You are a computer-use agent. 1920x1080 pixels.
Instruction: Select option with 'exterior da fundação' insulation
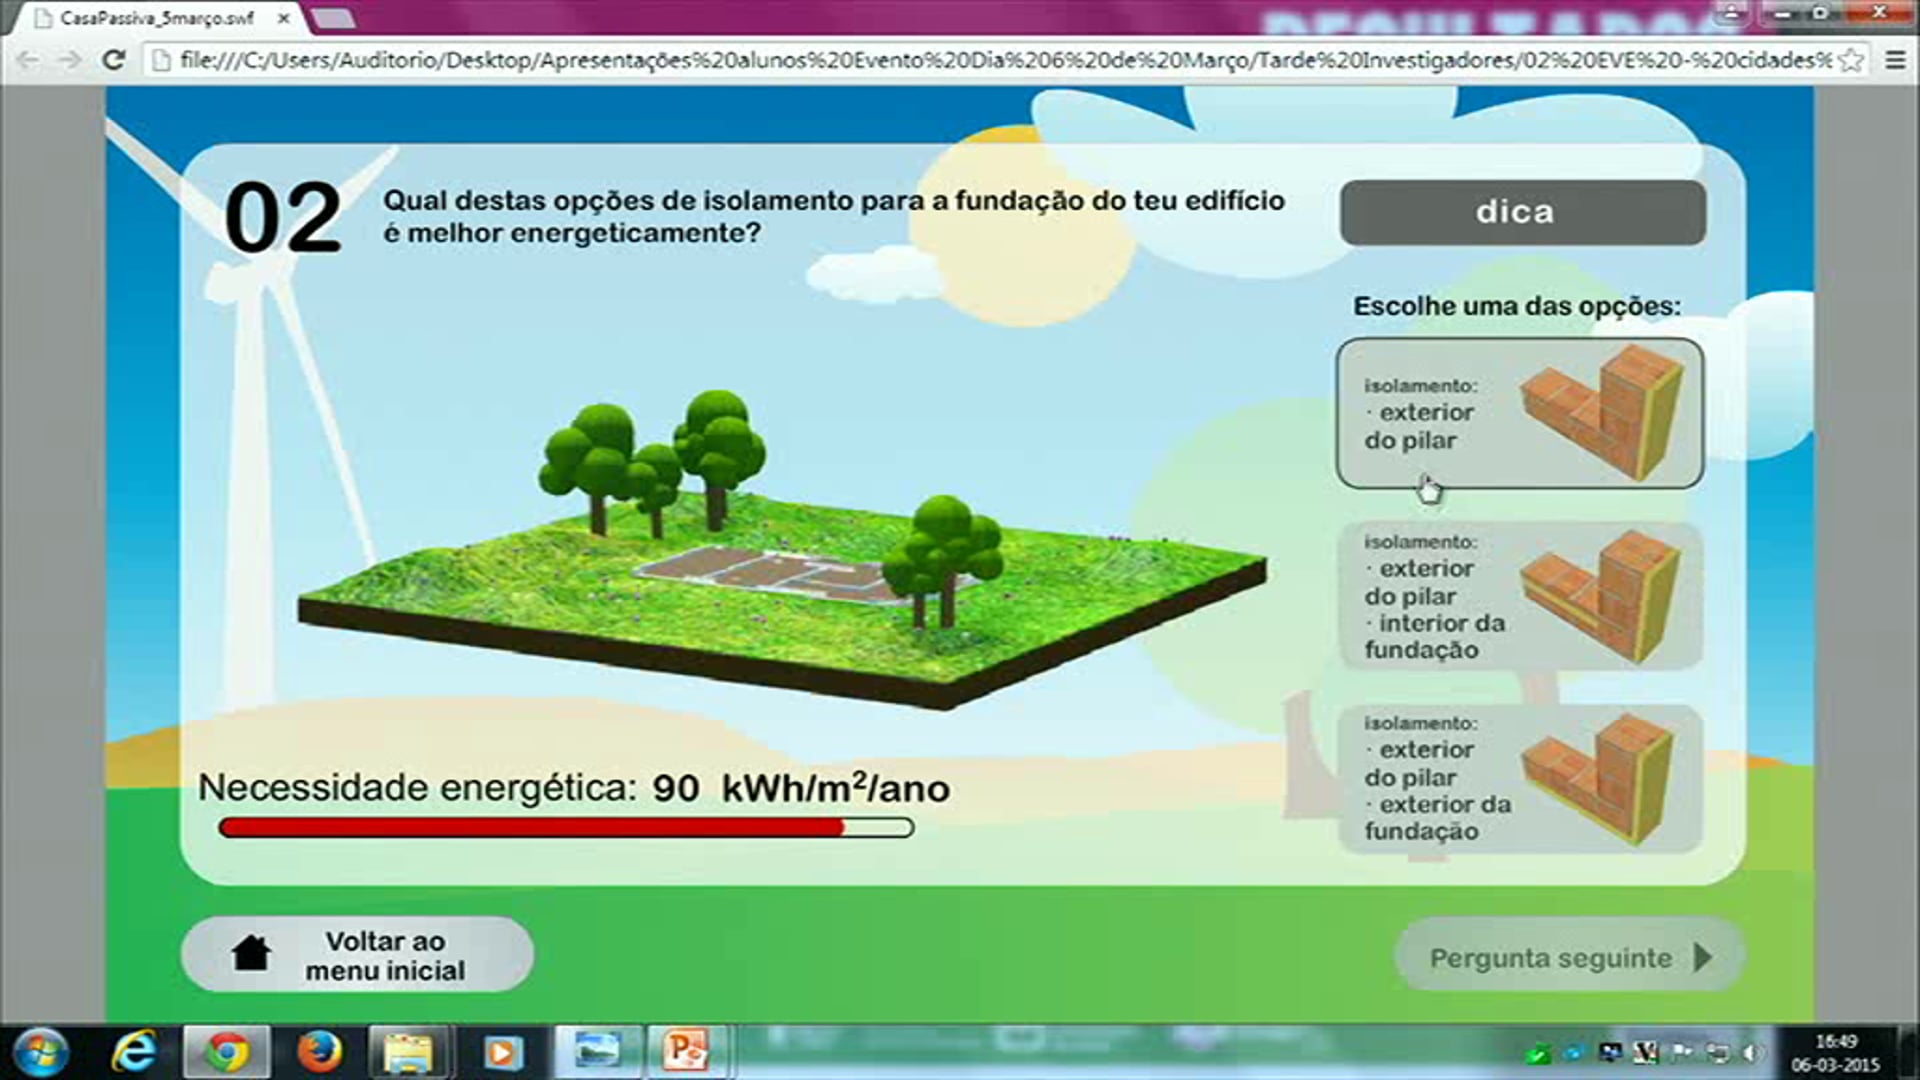(x=1520, y=778)
